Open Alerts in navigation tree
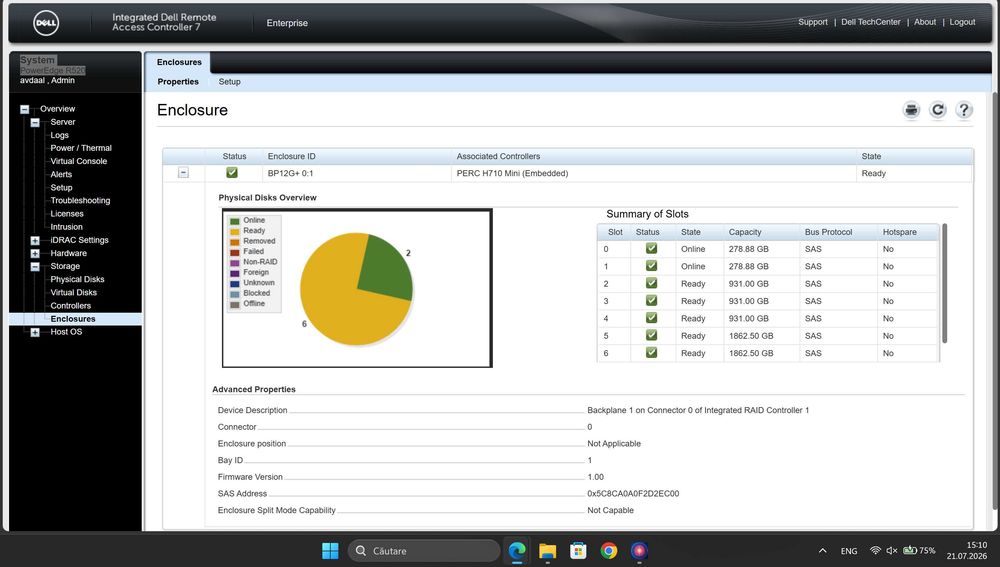The height and width of the screenshot is (567, 1000). 61,174
